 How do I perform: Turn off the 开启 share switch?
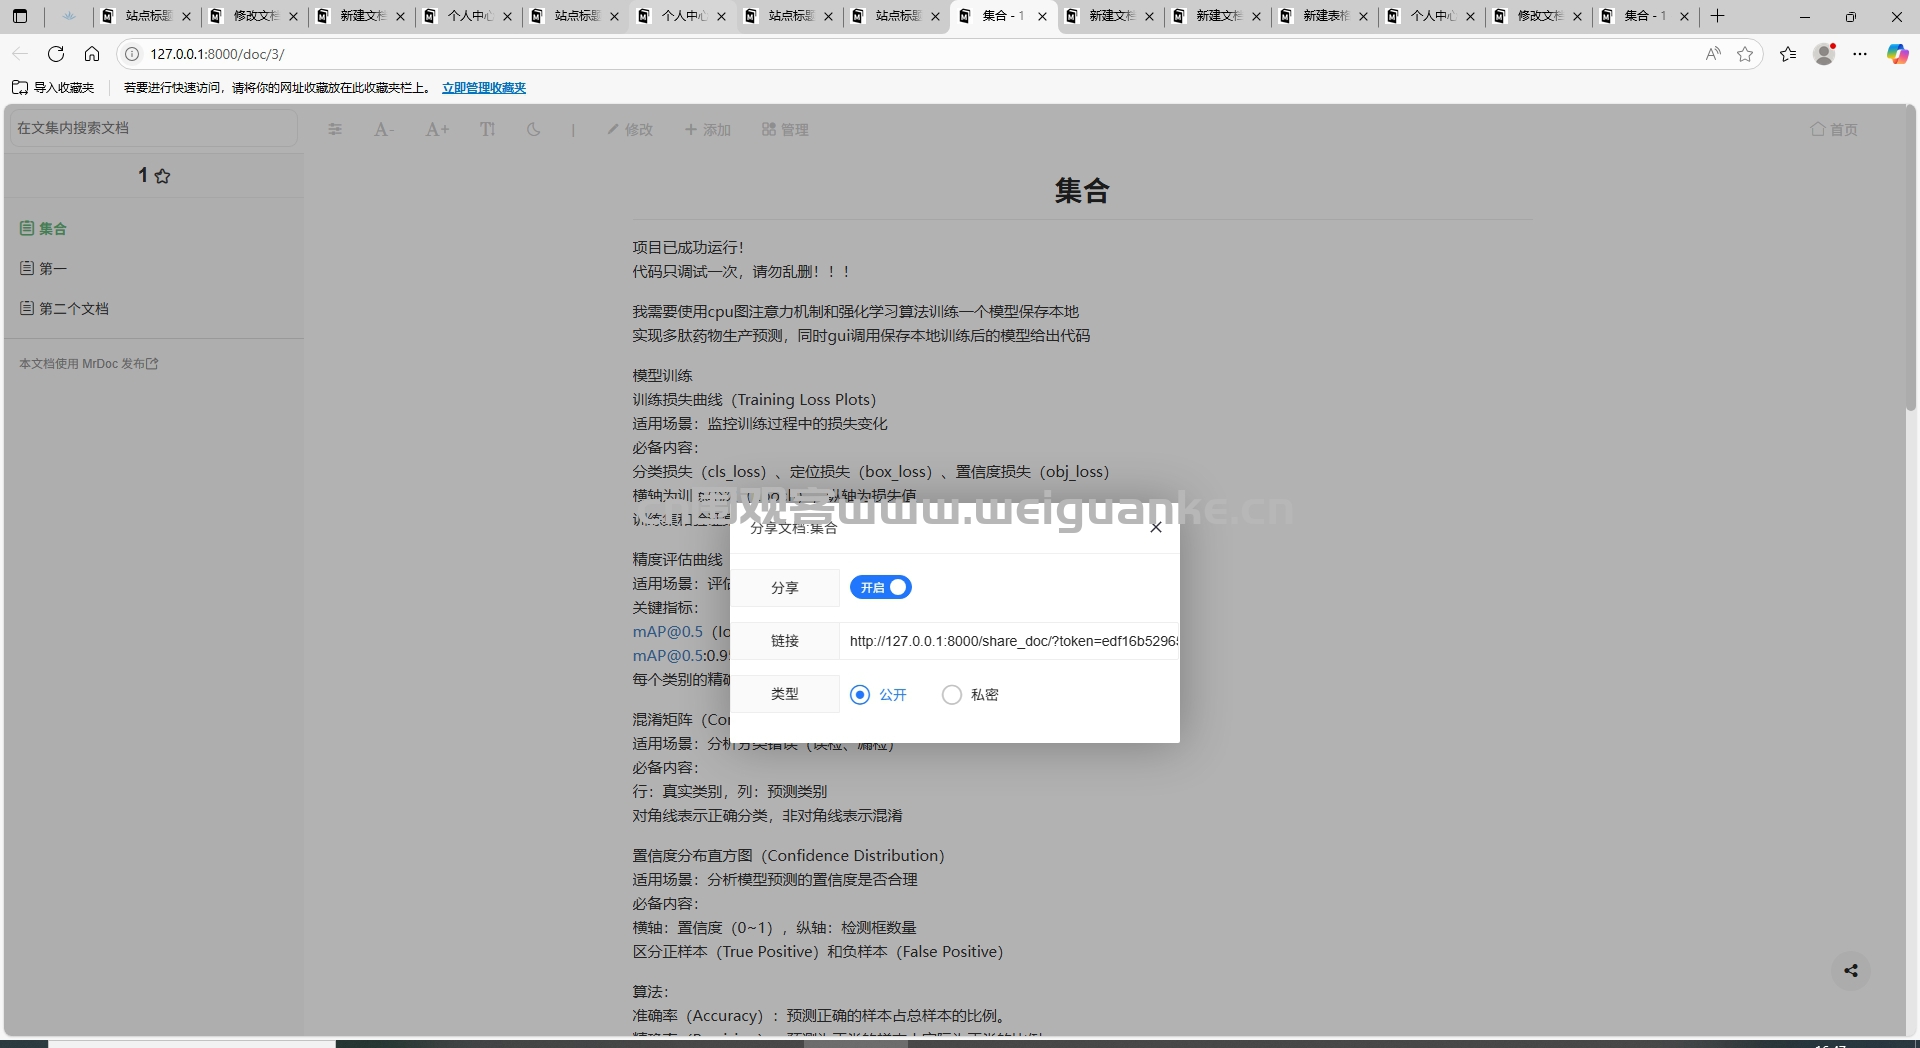tap(881, 587)
